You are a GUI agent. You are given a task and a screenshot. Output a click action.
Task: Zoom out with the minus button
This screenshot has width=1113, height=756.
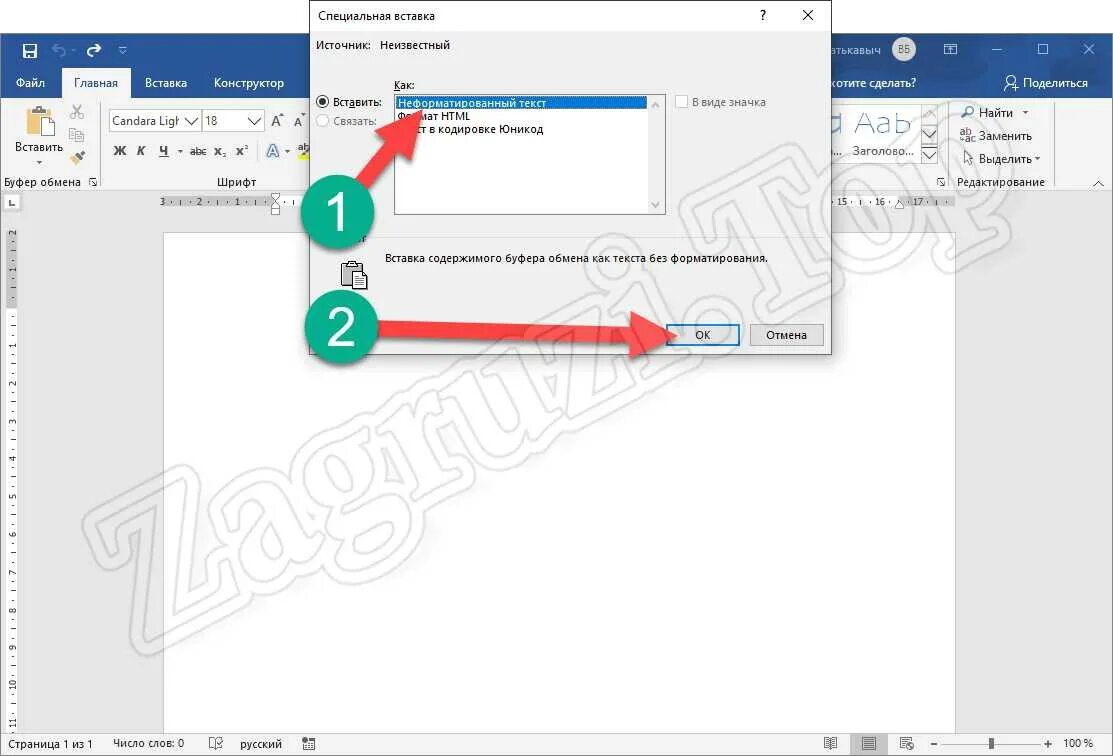click(x=934, y=744)
